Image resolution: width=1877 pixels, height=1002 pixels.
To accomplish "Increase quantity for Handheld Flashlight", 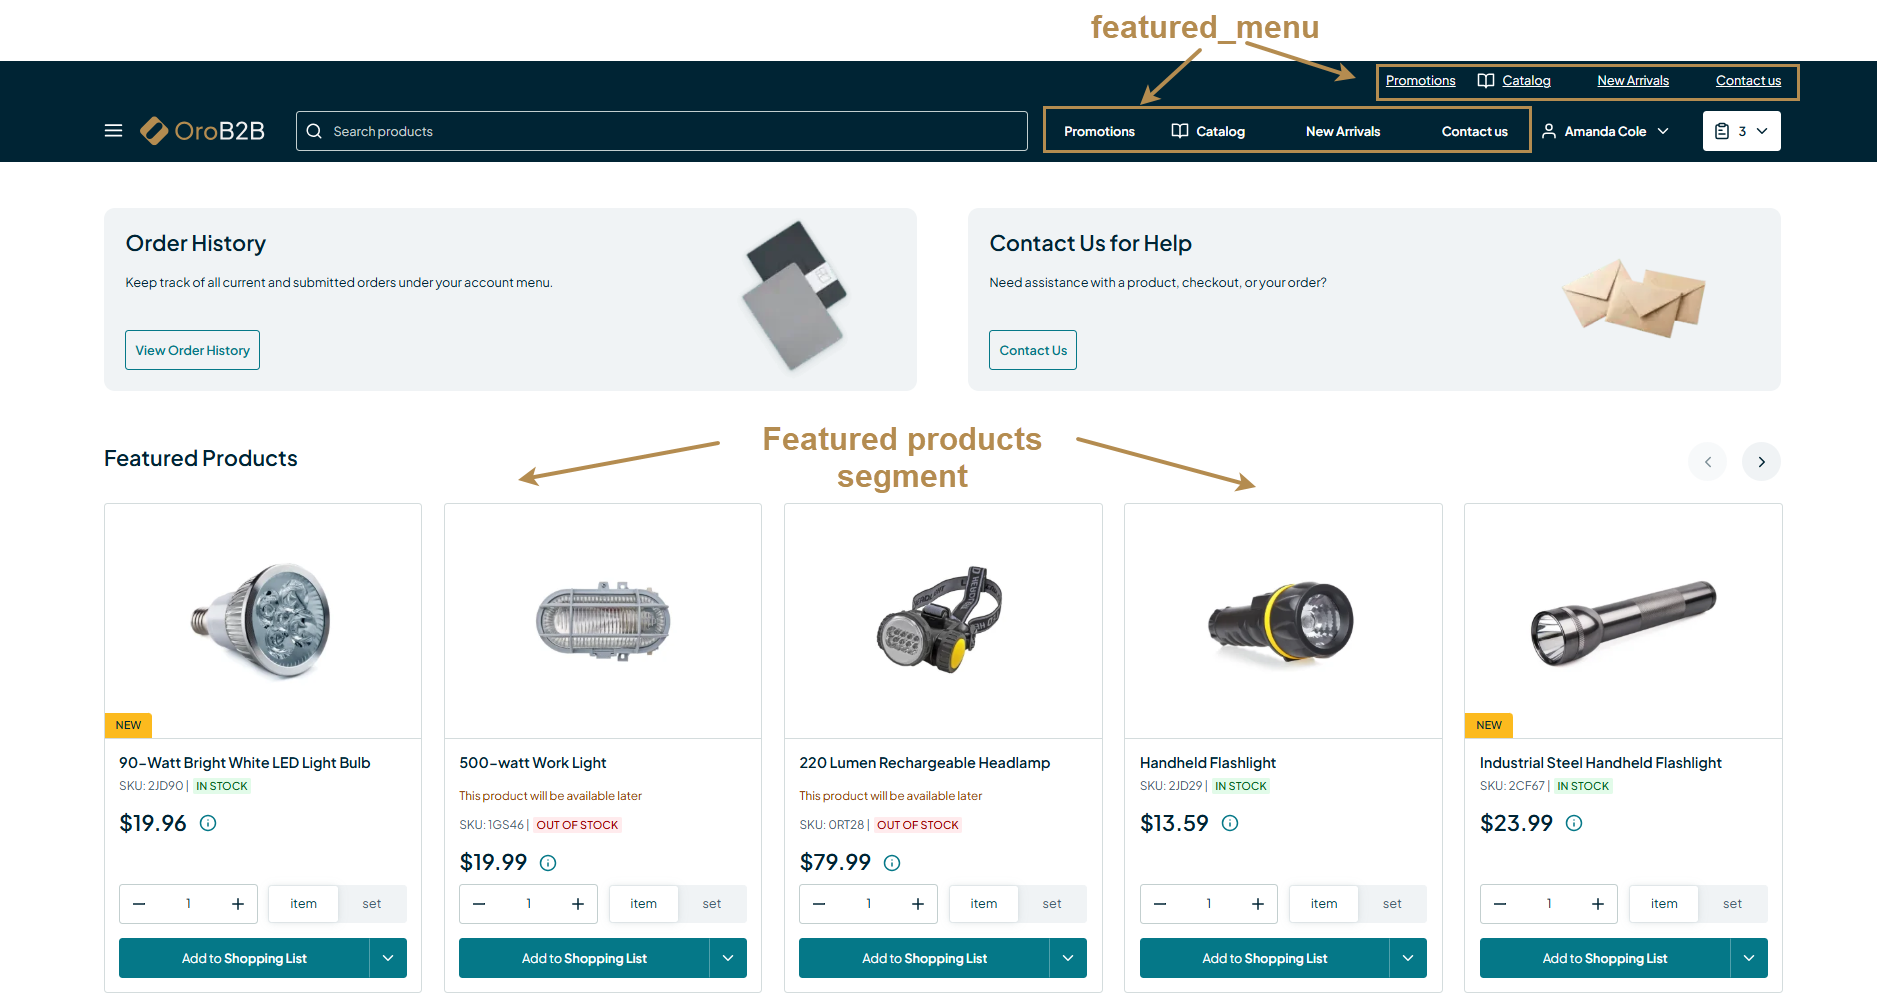I will [x=1257, y=904].
